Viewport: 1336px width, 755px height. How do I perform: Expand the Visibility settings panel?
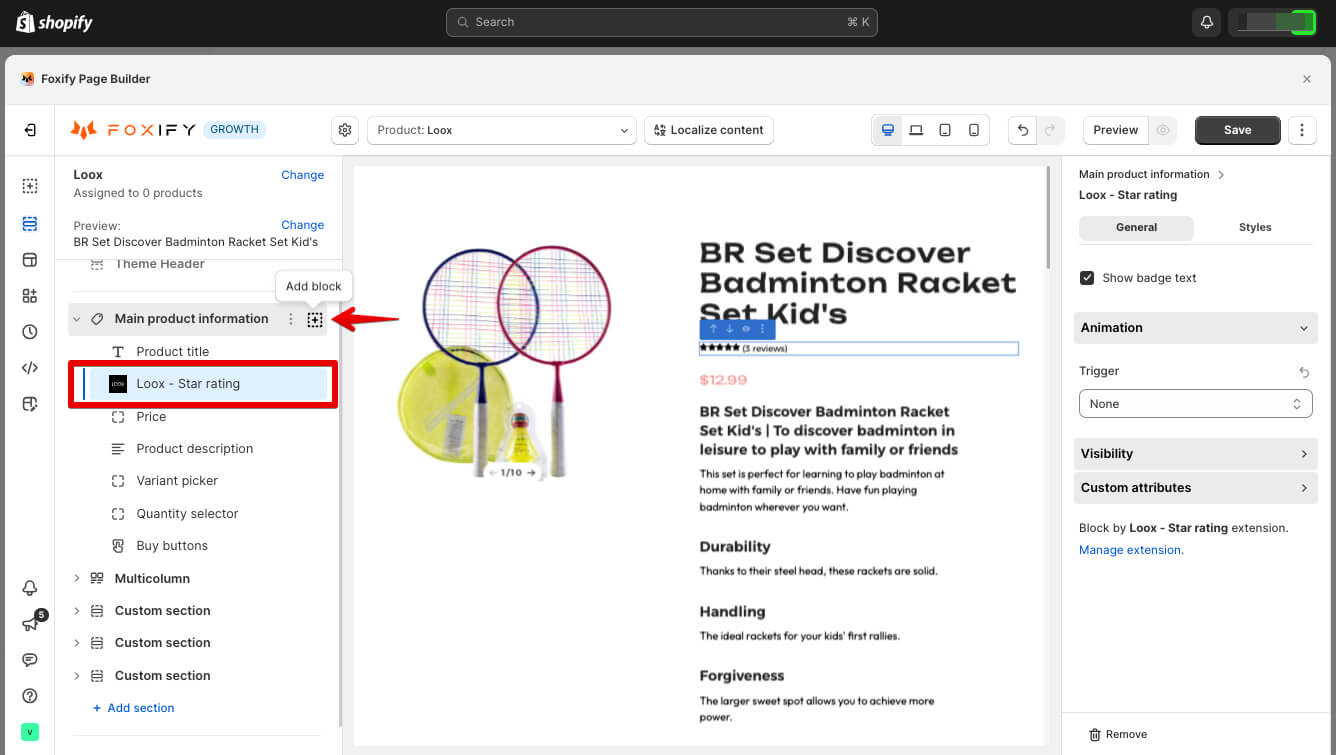(1195, 454)
